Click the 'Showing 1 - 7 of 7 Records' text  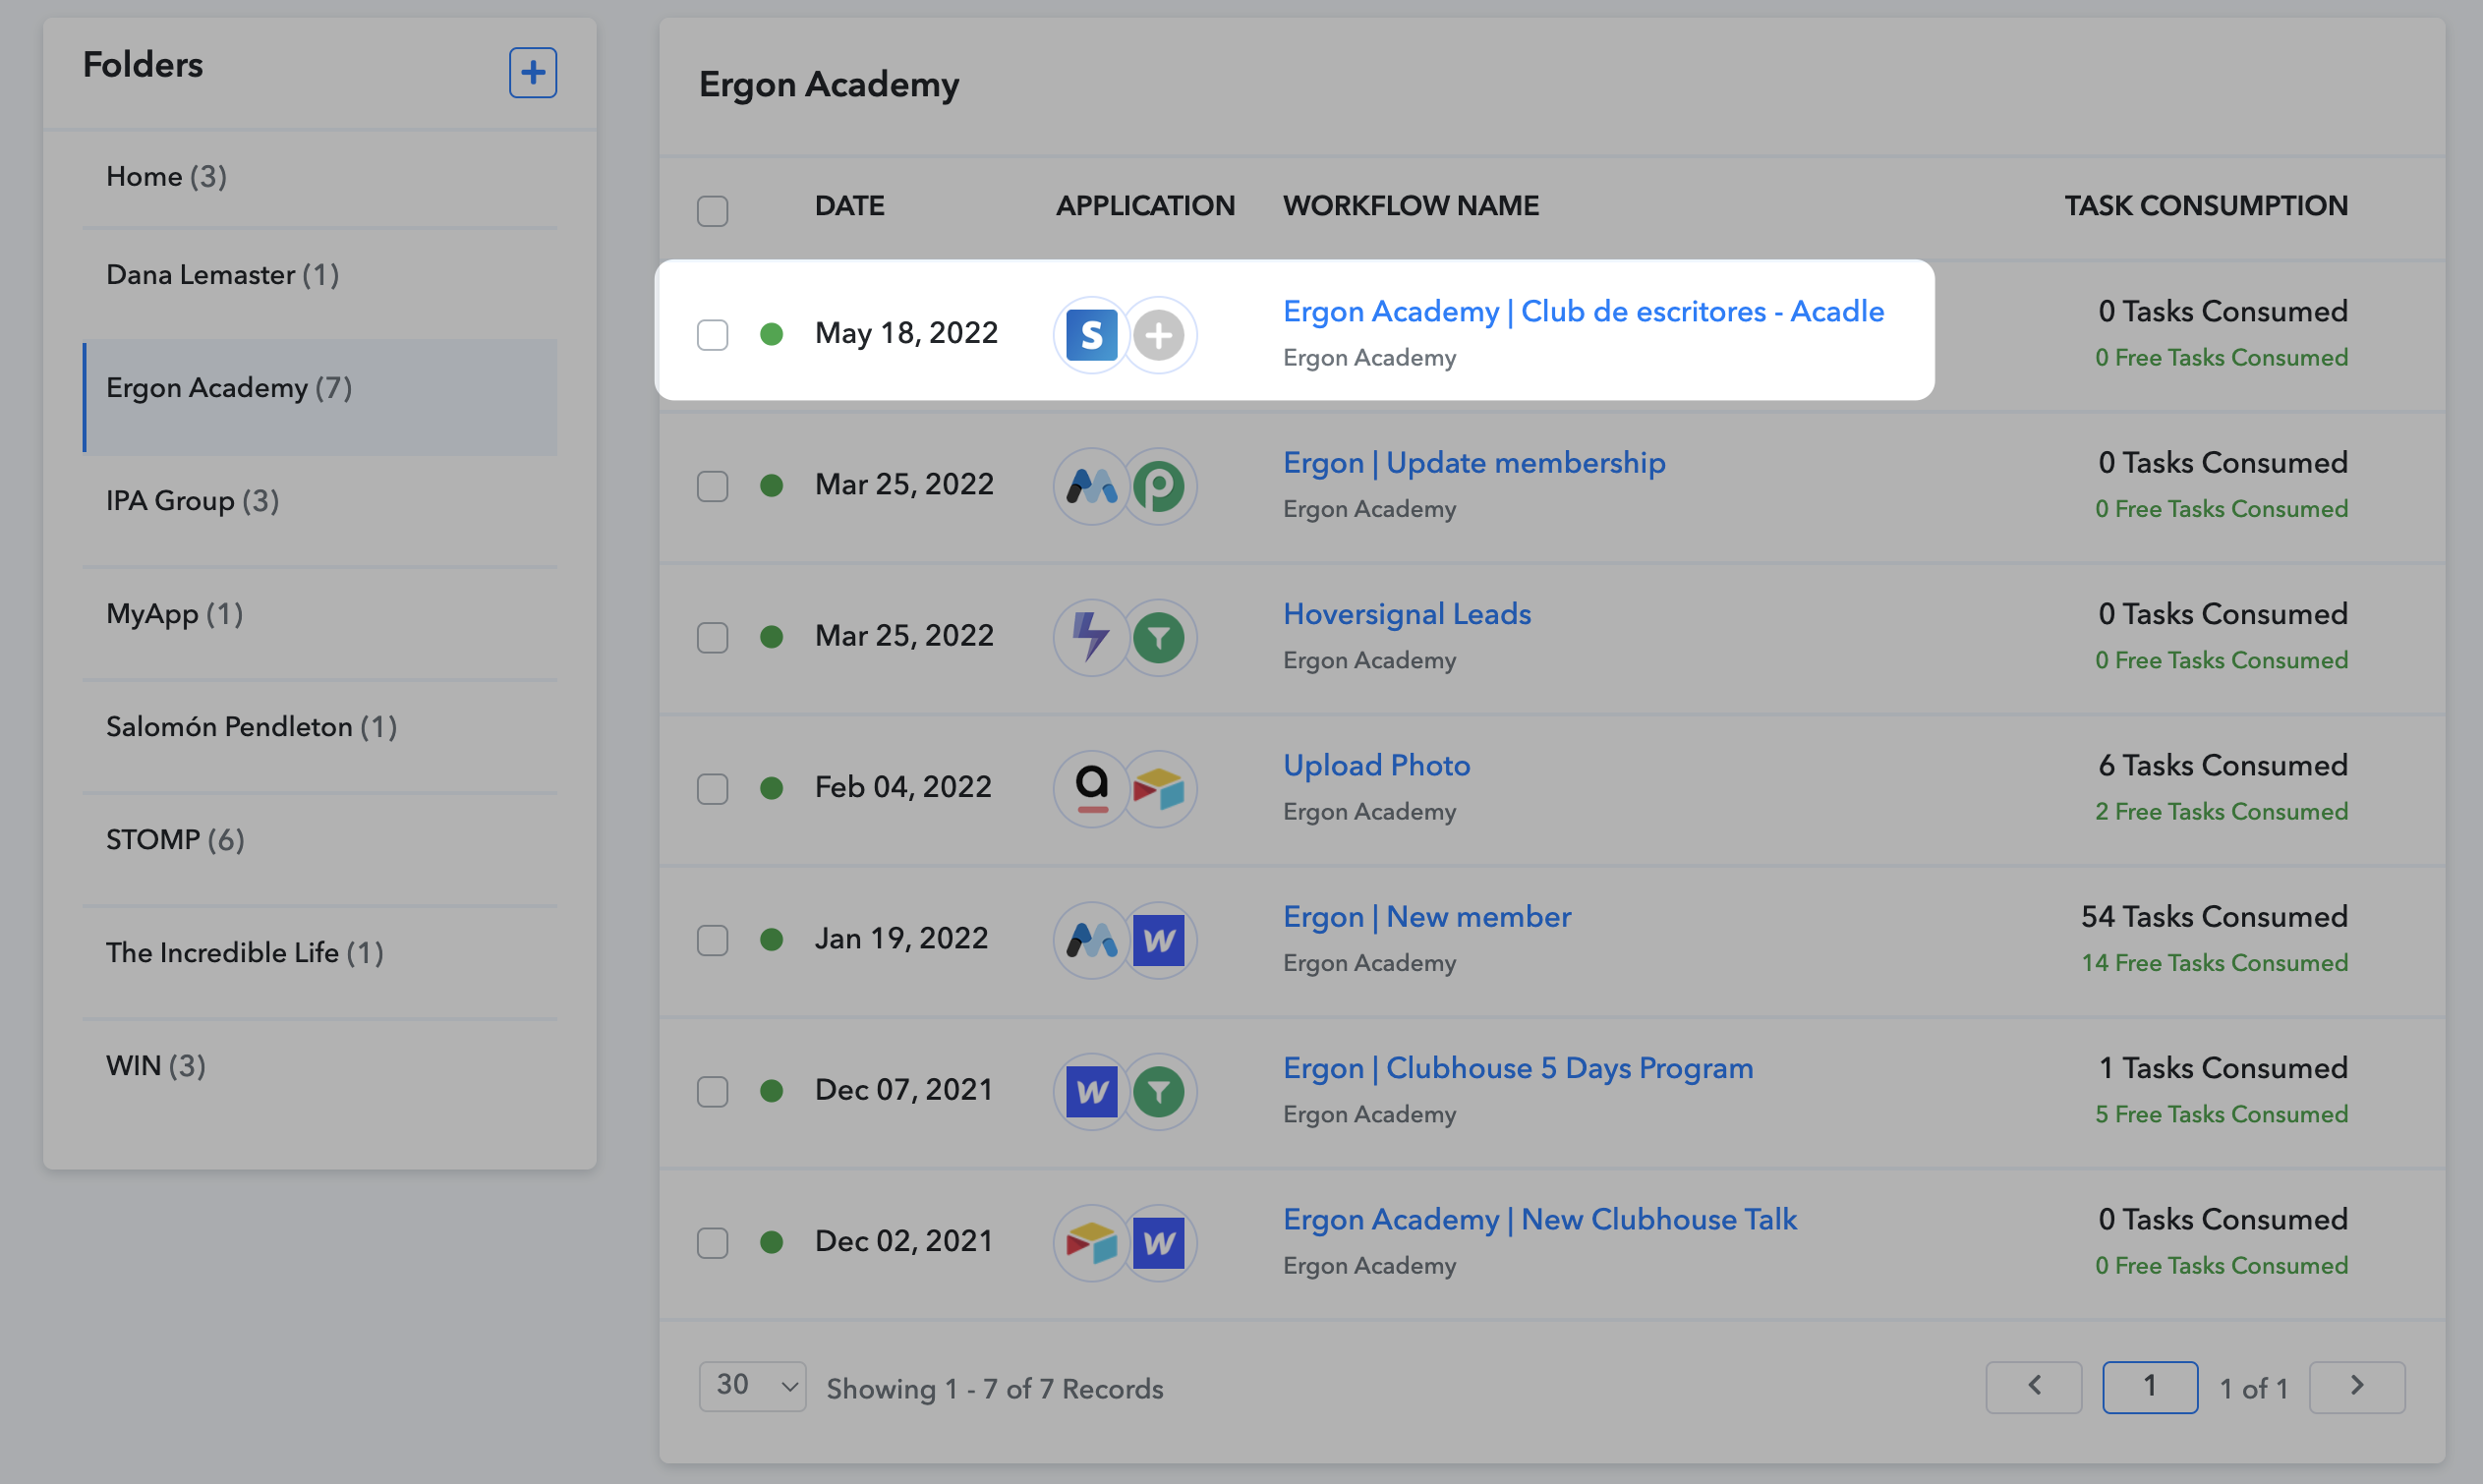coord(995,1389)
